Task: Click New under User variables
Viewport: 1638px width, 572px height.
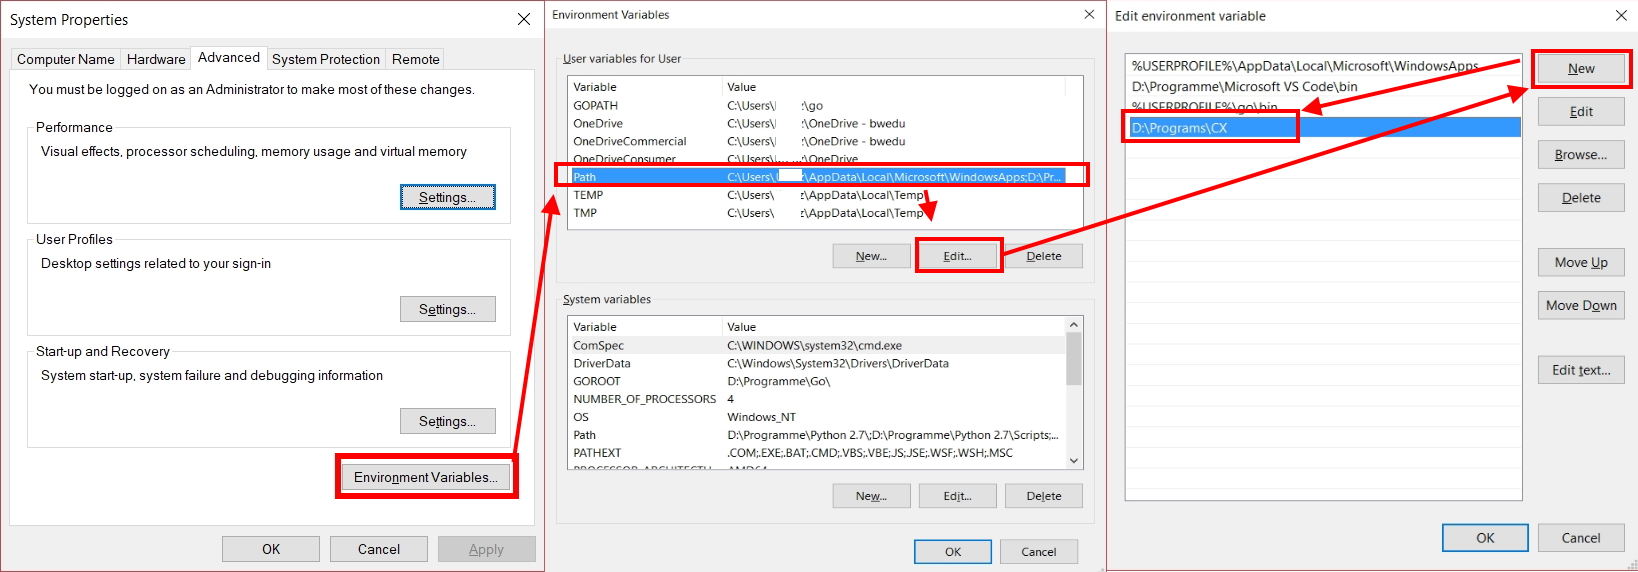Action: pos(871,256)
